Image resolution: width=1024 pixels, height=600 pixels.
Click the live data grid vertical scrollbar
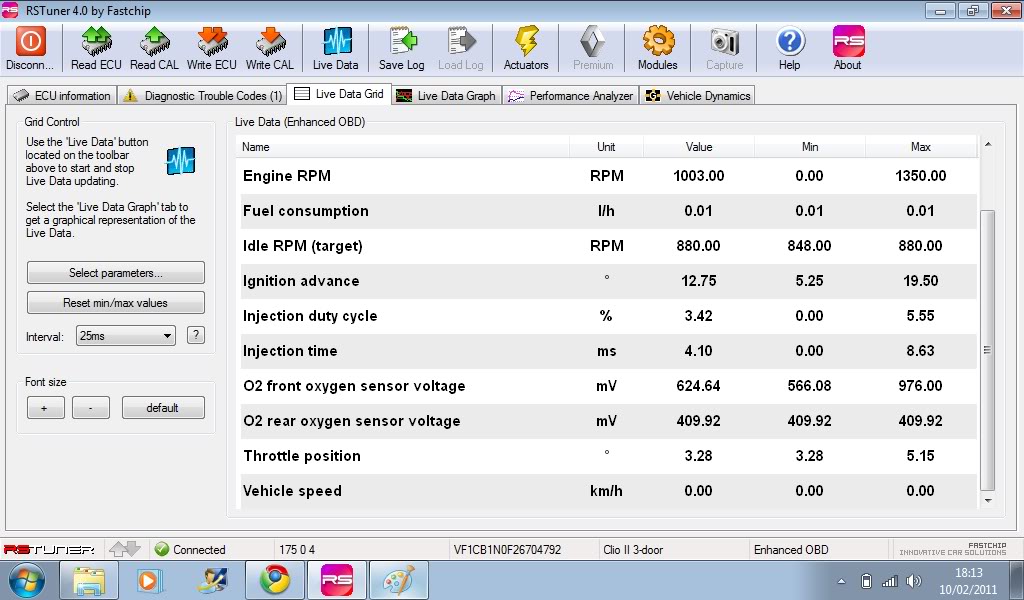pyautogui.click(x=988, y=350)
